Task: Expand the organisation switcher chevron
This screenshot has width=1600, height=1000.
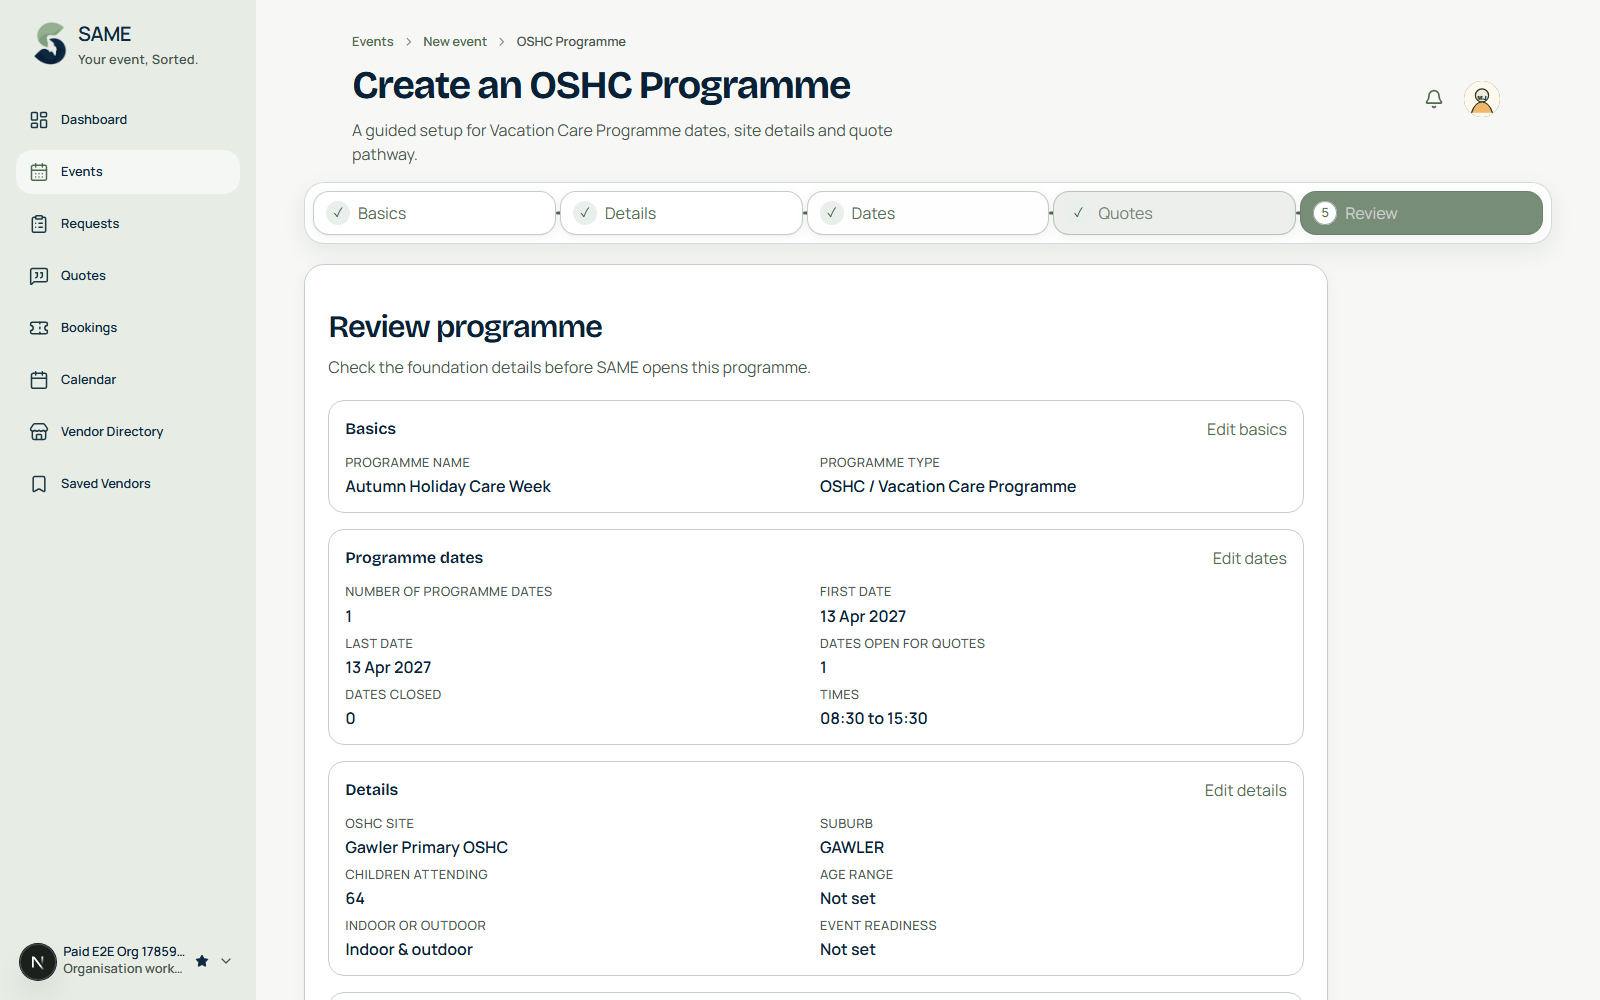Action: click(x=226, y=961)
